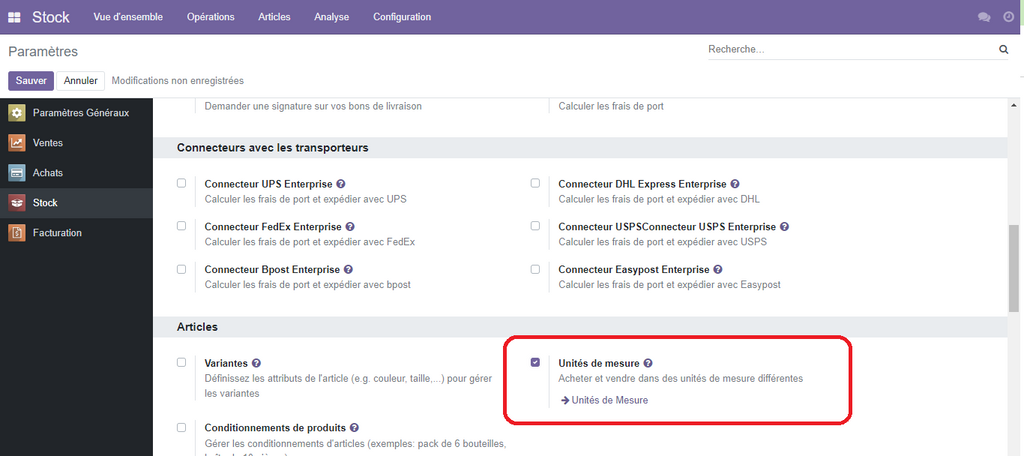Tick the Connecteur FedEx checkbox
This screenshot has width=1024, height=456.
[x=181, y=226]
